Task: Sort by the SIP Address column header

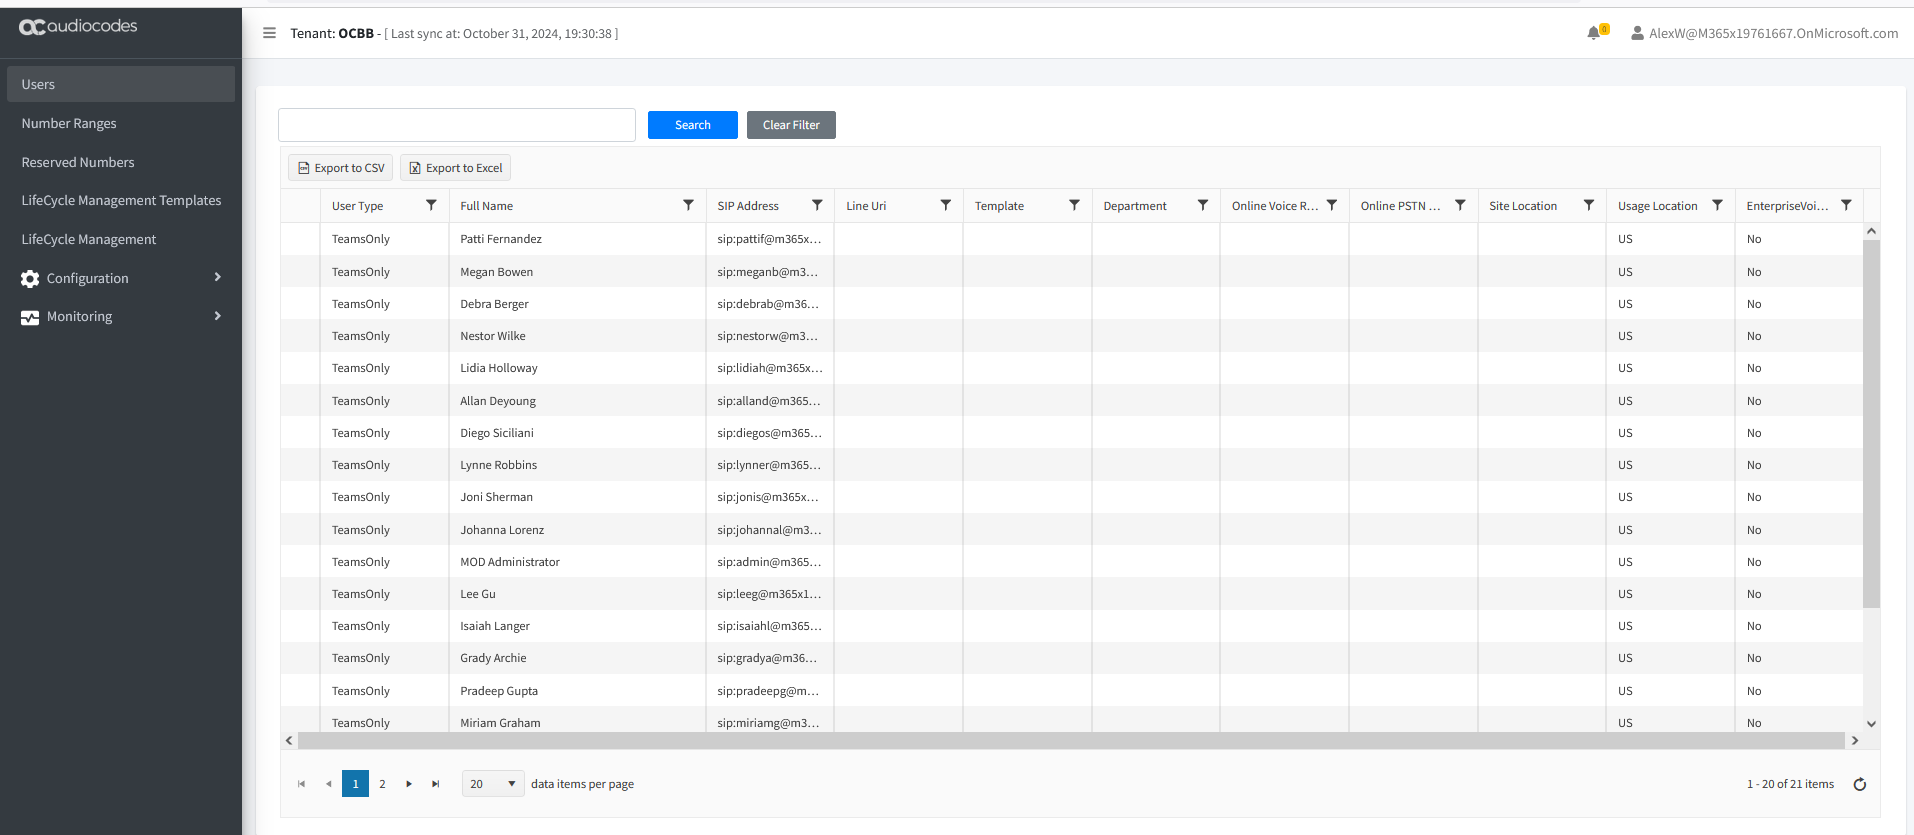Action: (x=748, y=206)
